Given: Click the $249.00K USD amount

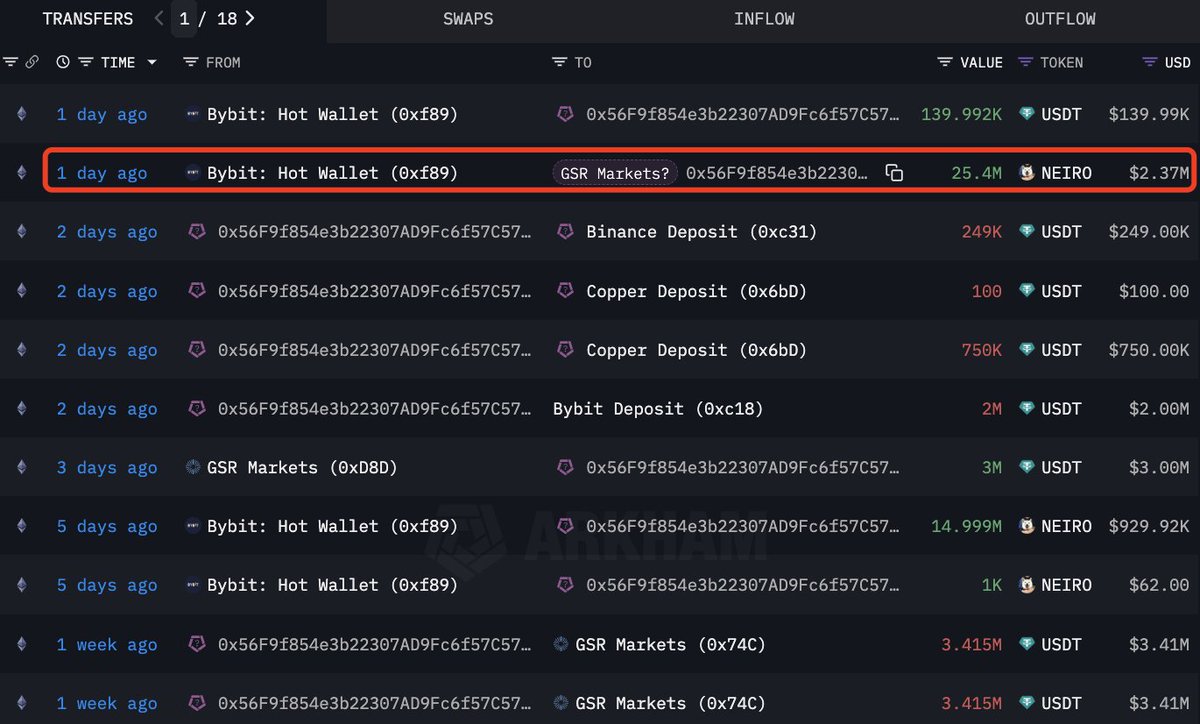Looking at the screenshot, I should (1149, 232).
